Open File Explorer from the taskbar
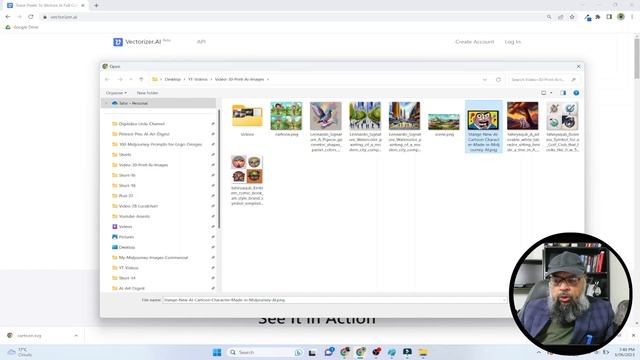Image resolution: width=640 pixels, height=360 pixels. pyautogui.click(x=423, y=352)
